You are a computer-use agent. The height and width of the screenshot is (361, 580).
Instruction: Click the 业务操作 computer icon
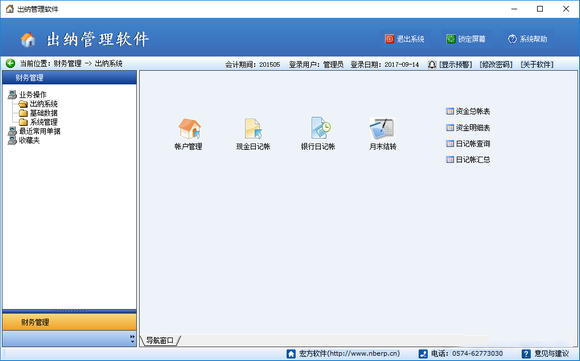pyautogui.click(x=12, y=94)
